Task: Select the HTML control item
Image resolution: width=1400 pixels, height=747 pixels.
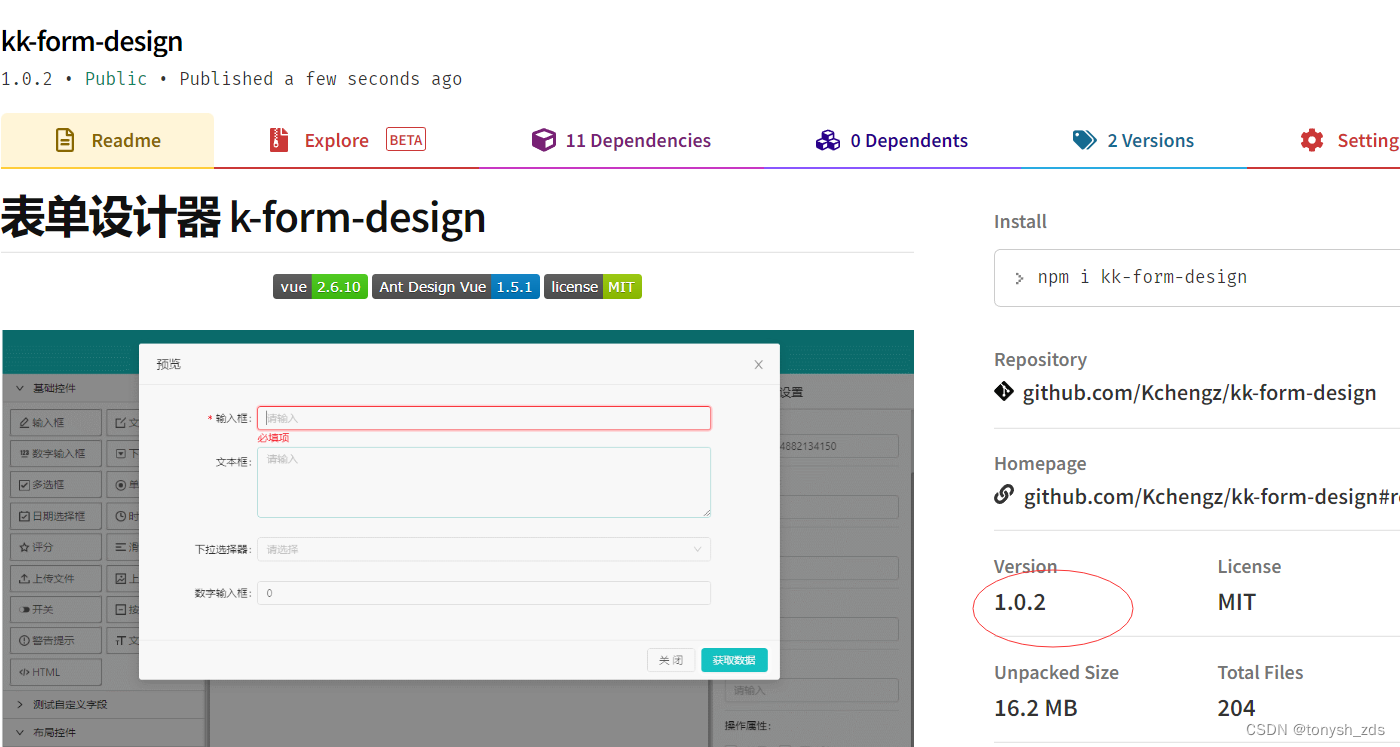Action: click(56, 672)
